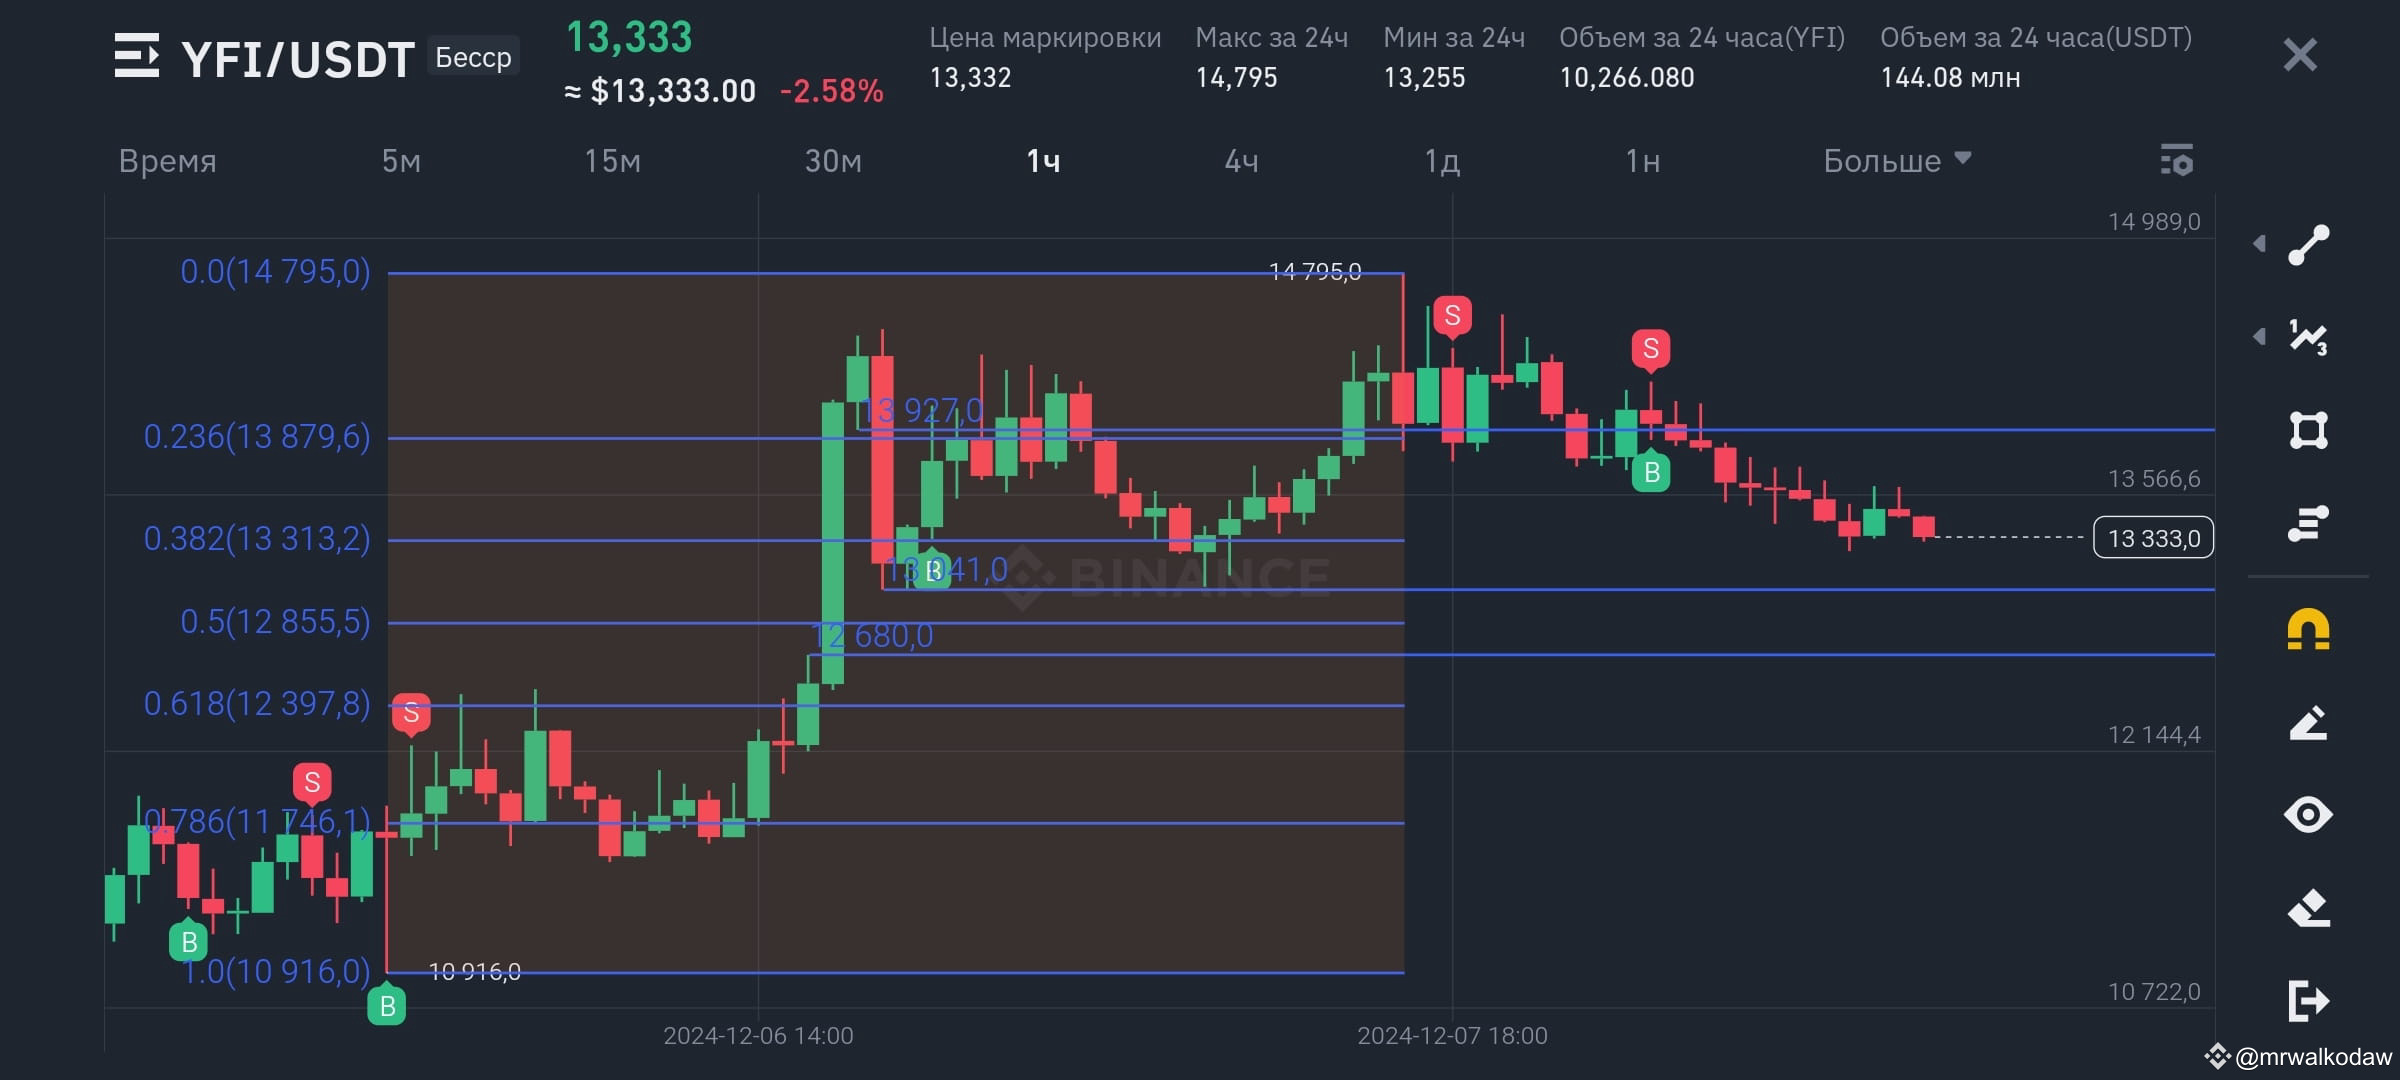
Task: Toggle the S sell marker above the peak
Action: pyautogui.click(x=1453, y=315)
